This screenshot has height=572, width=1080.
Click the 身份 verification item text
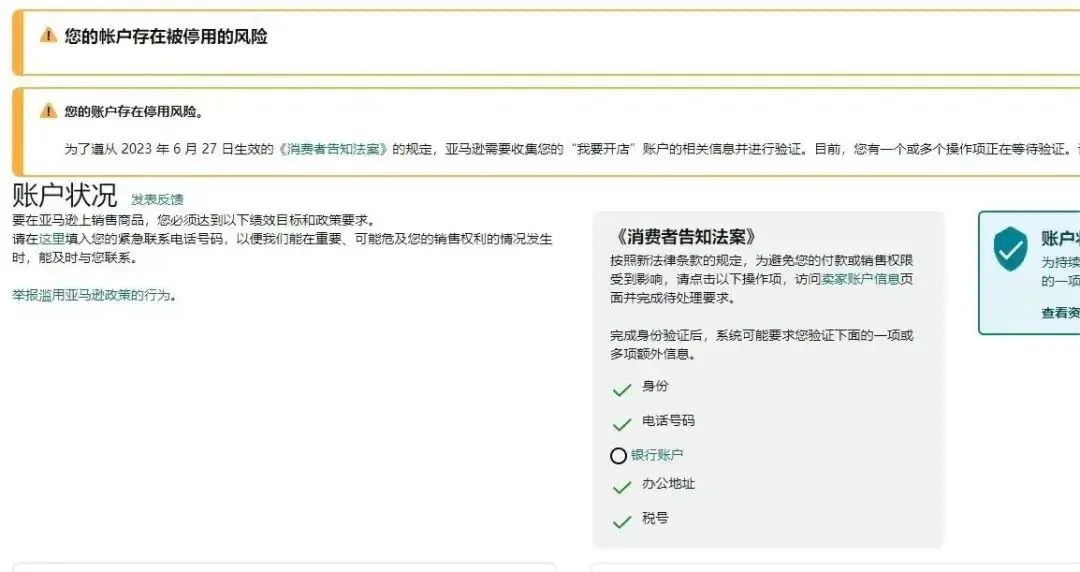(655, 386)
